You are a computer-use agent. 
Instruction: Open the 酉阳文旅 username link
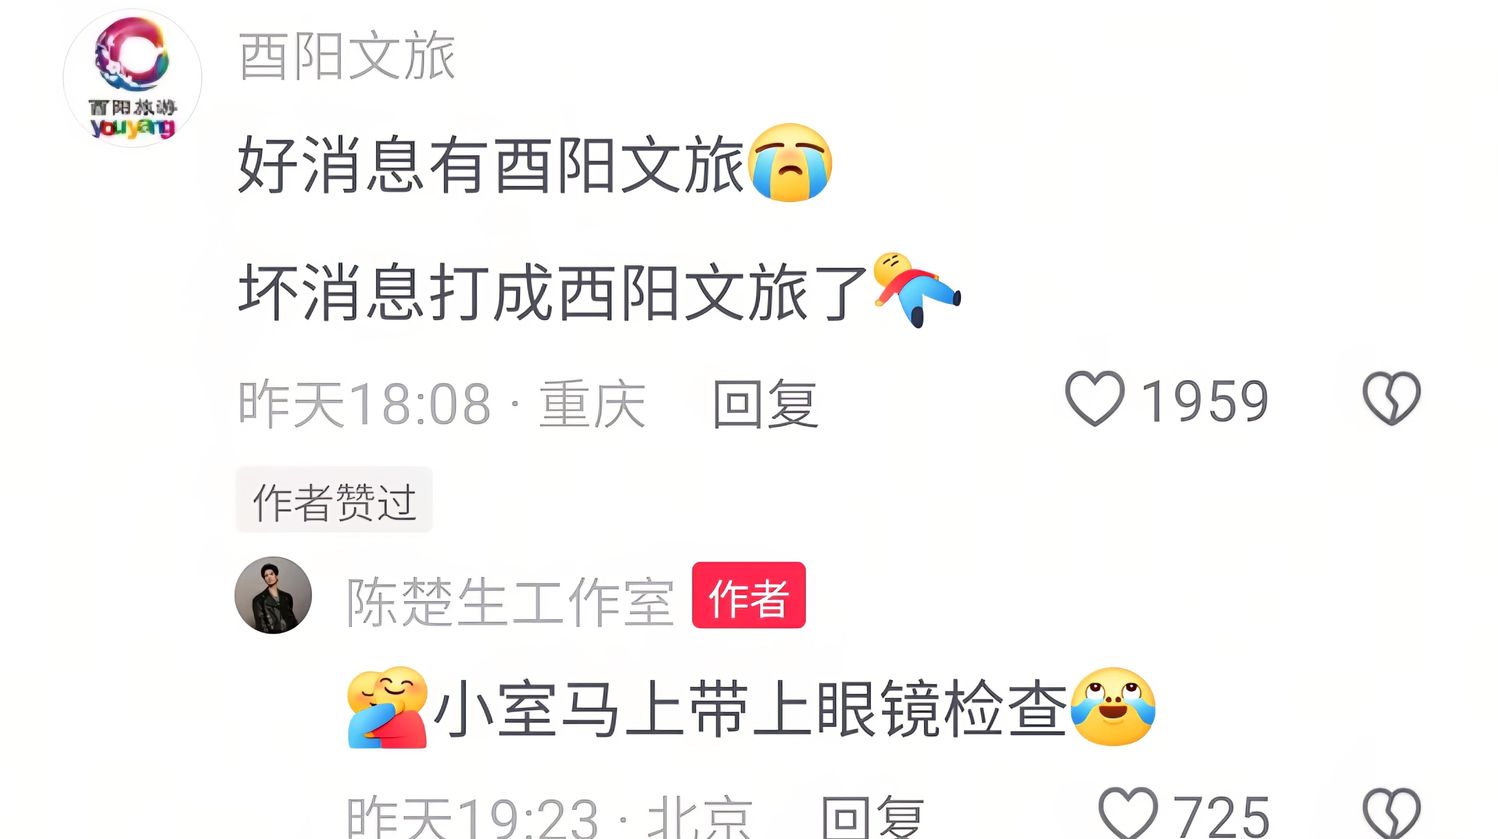[347, 56]
